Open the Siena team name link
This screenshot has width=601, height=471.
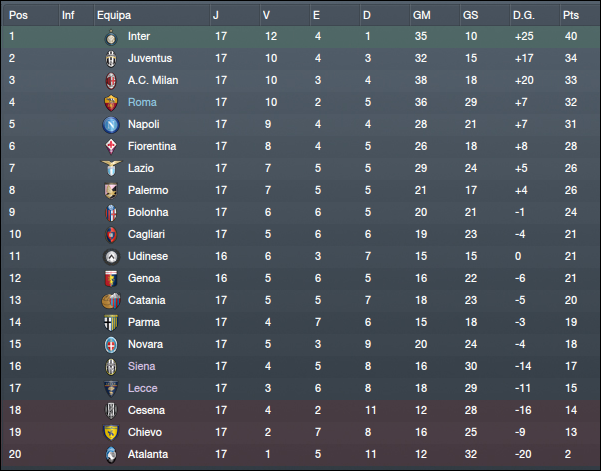[142, 367]
